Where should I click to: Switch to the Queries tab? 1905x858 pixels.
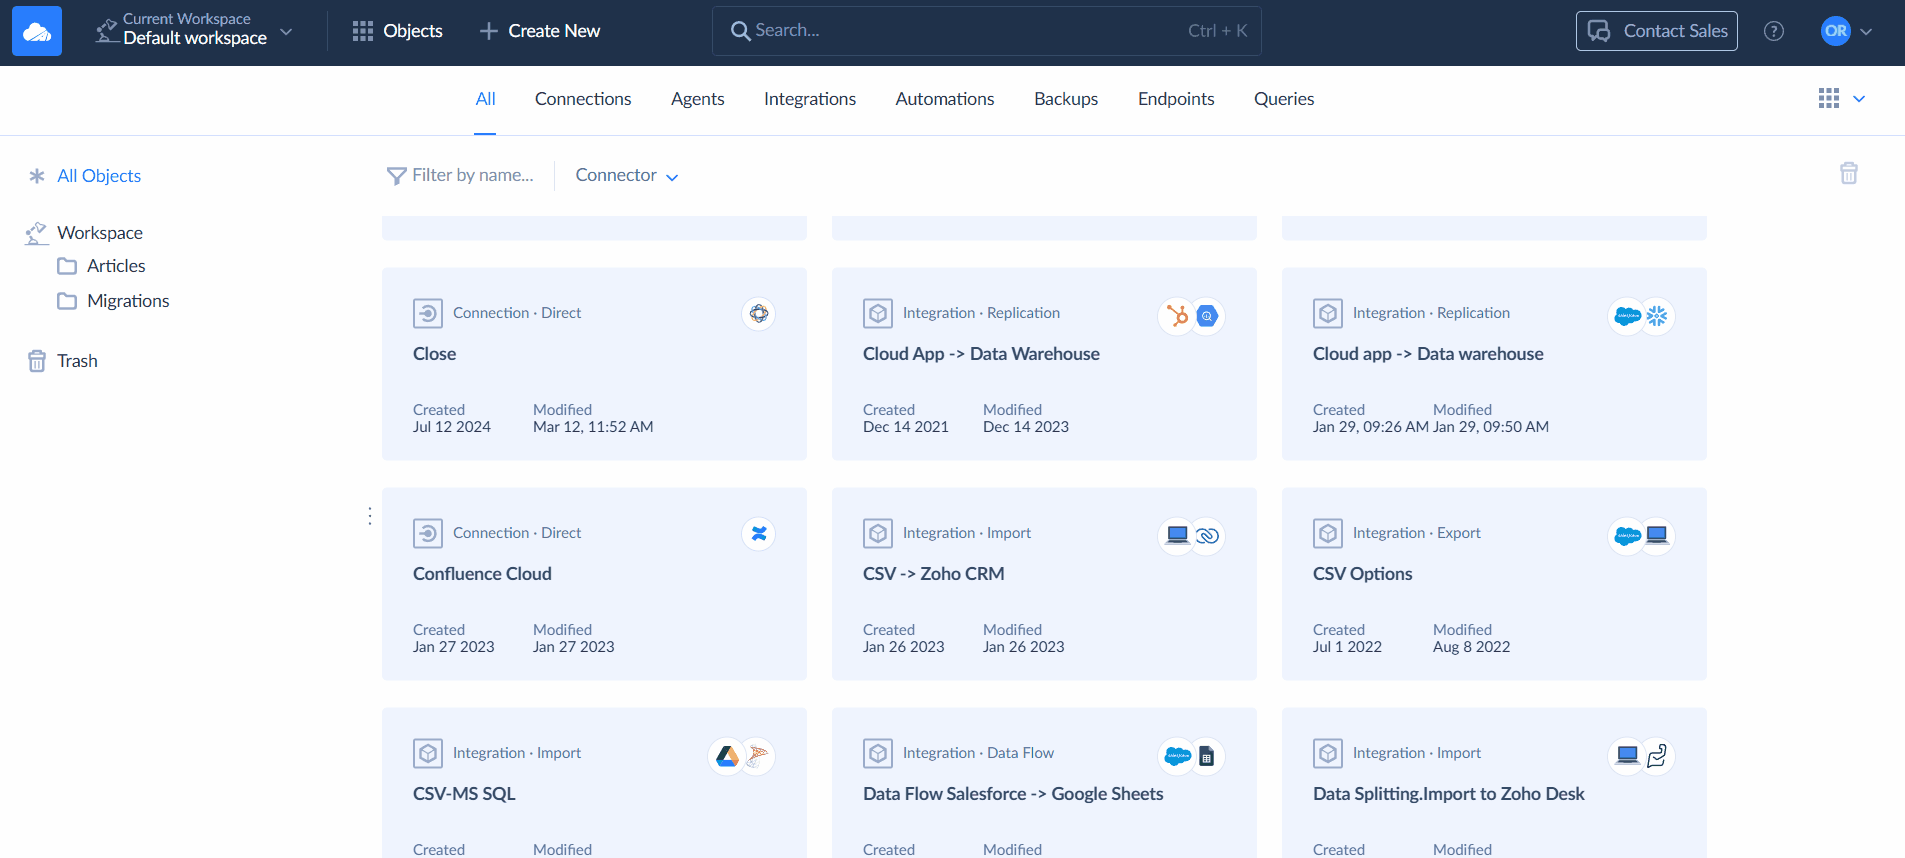[x=1284, y=99]
